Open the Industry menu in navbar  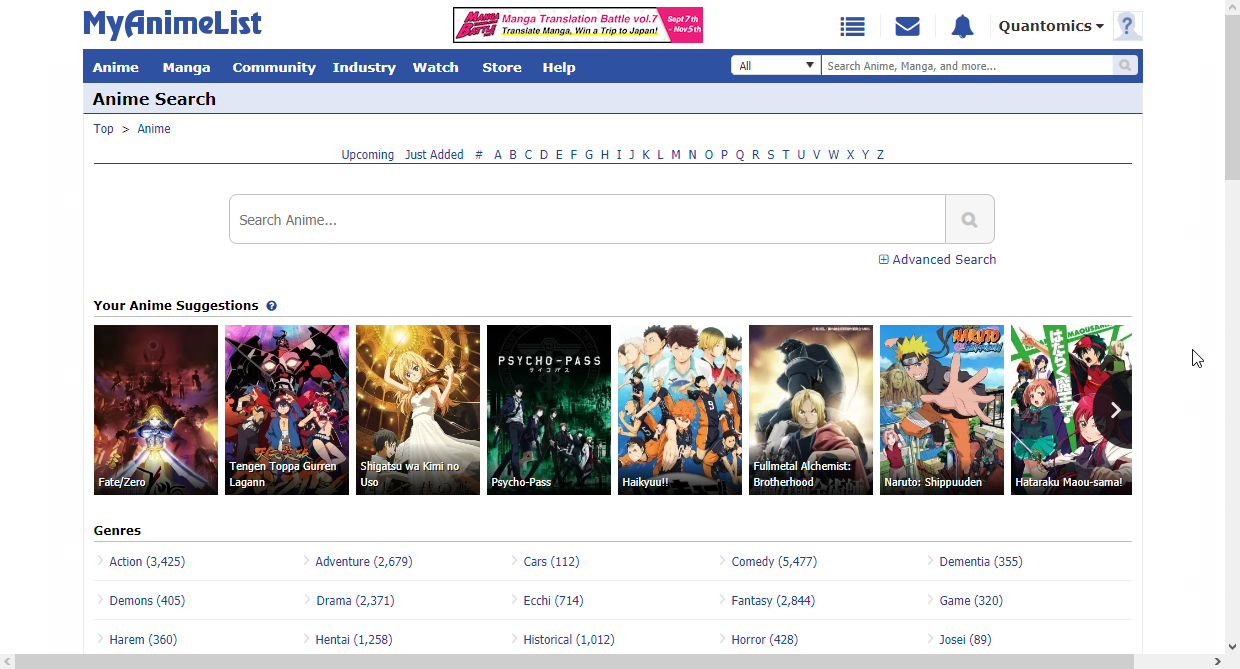pyautogui.click(x=364, y=68)
